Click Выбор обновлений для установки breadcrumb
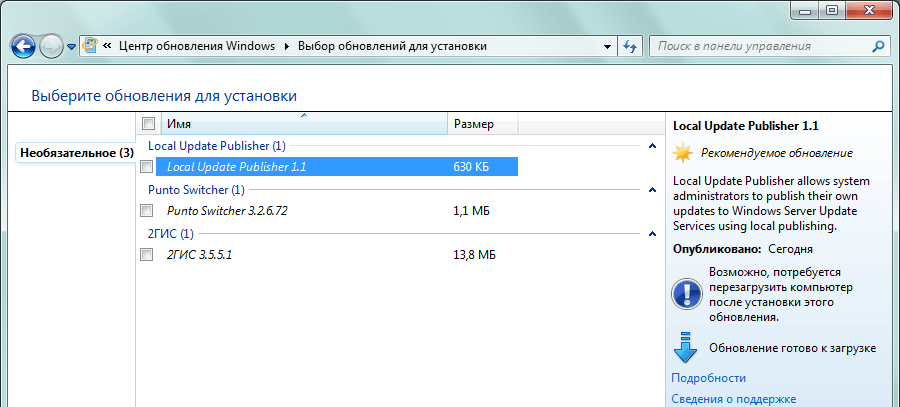900x407 pixels. (x=392, y=46)
